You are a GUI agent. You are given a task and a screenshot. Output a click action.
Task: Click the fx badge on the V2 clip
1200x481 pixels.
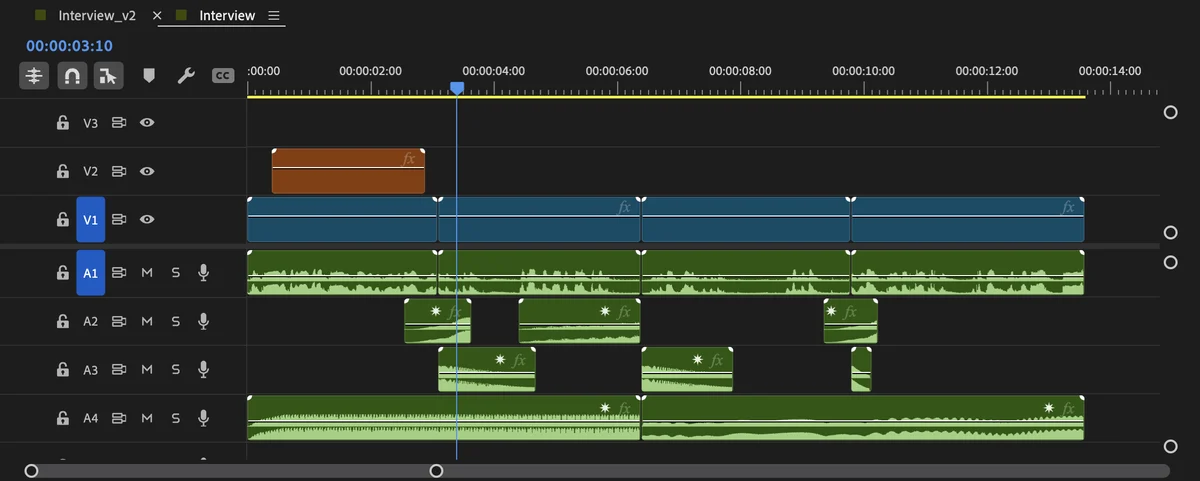(408, 158)
